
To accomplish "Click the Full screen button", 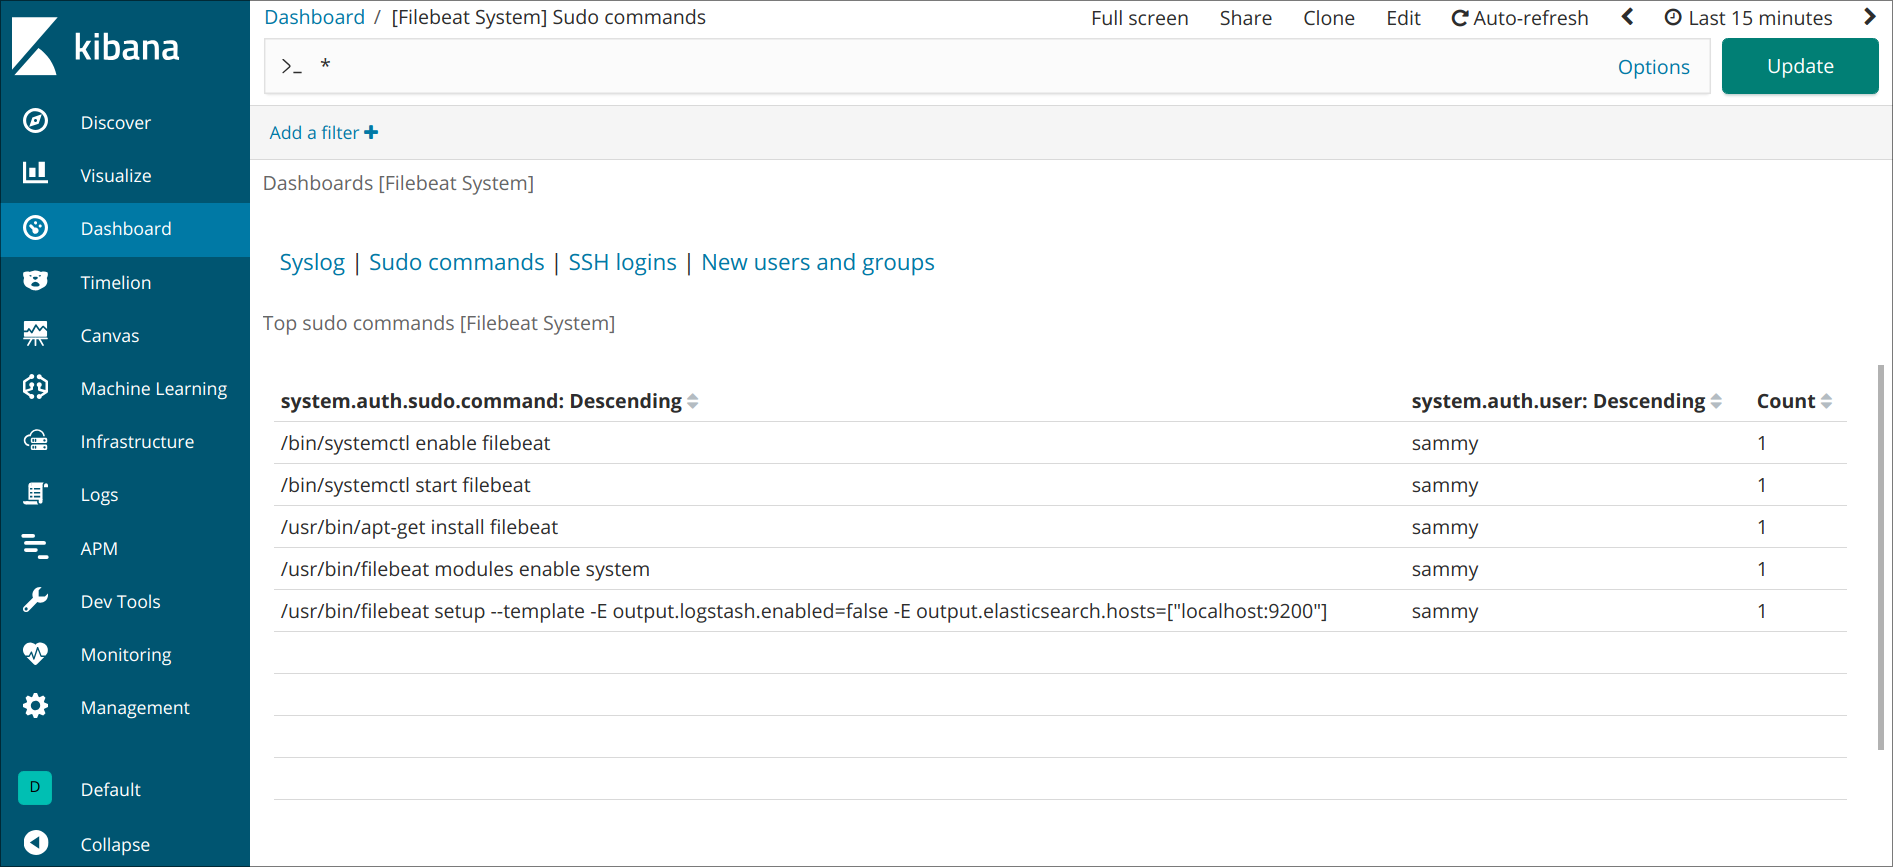I will click(x=1140, y=18).
